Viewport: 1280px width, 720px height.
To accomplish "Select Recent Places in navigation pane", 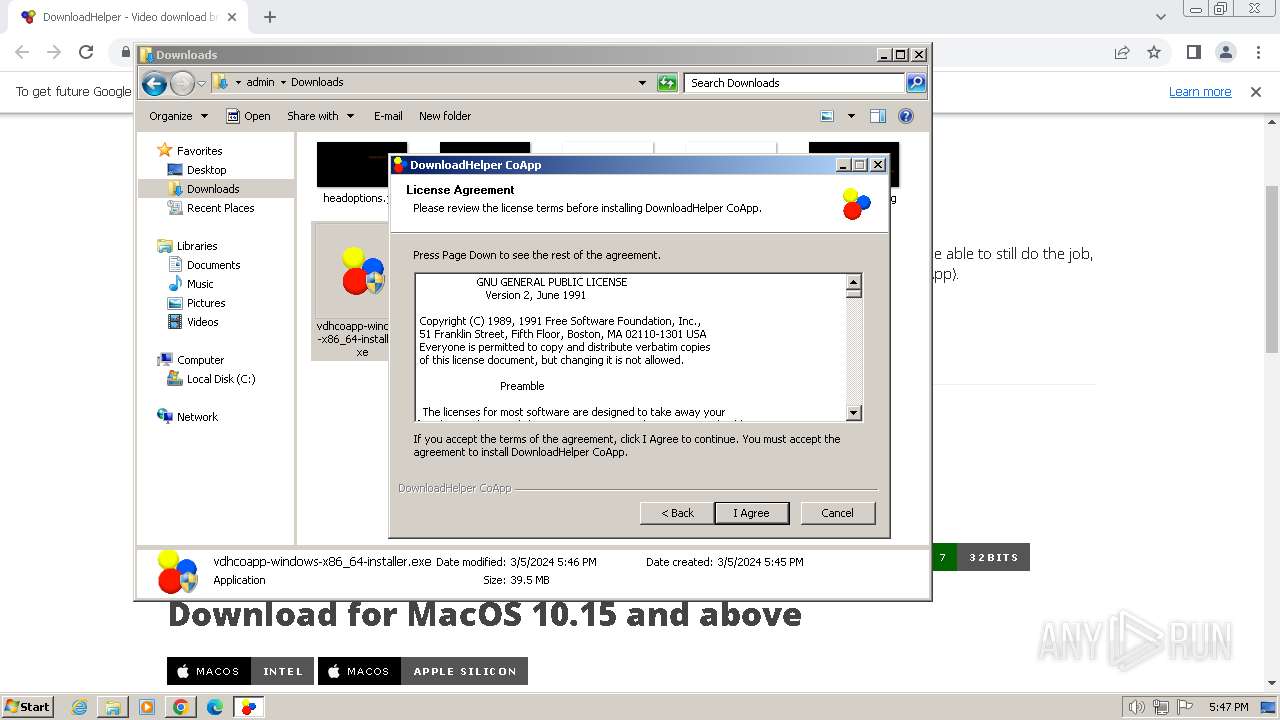I will pos(220,208).
